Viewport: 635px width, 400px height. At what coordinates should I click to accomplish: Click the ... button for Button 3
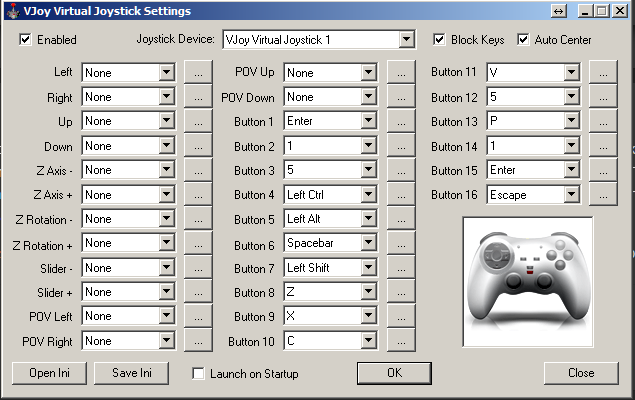(401, 170)
